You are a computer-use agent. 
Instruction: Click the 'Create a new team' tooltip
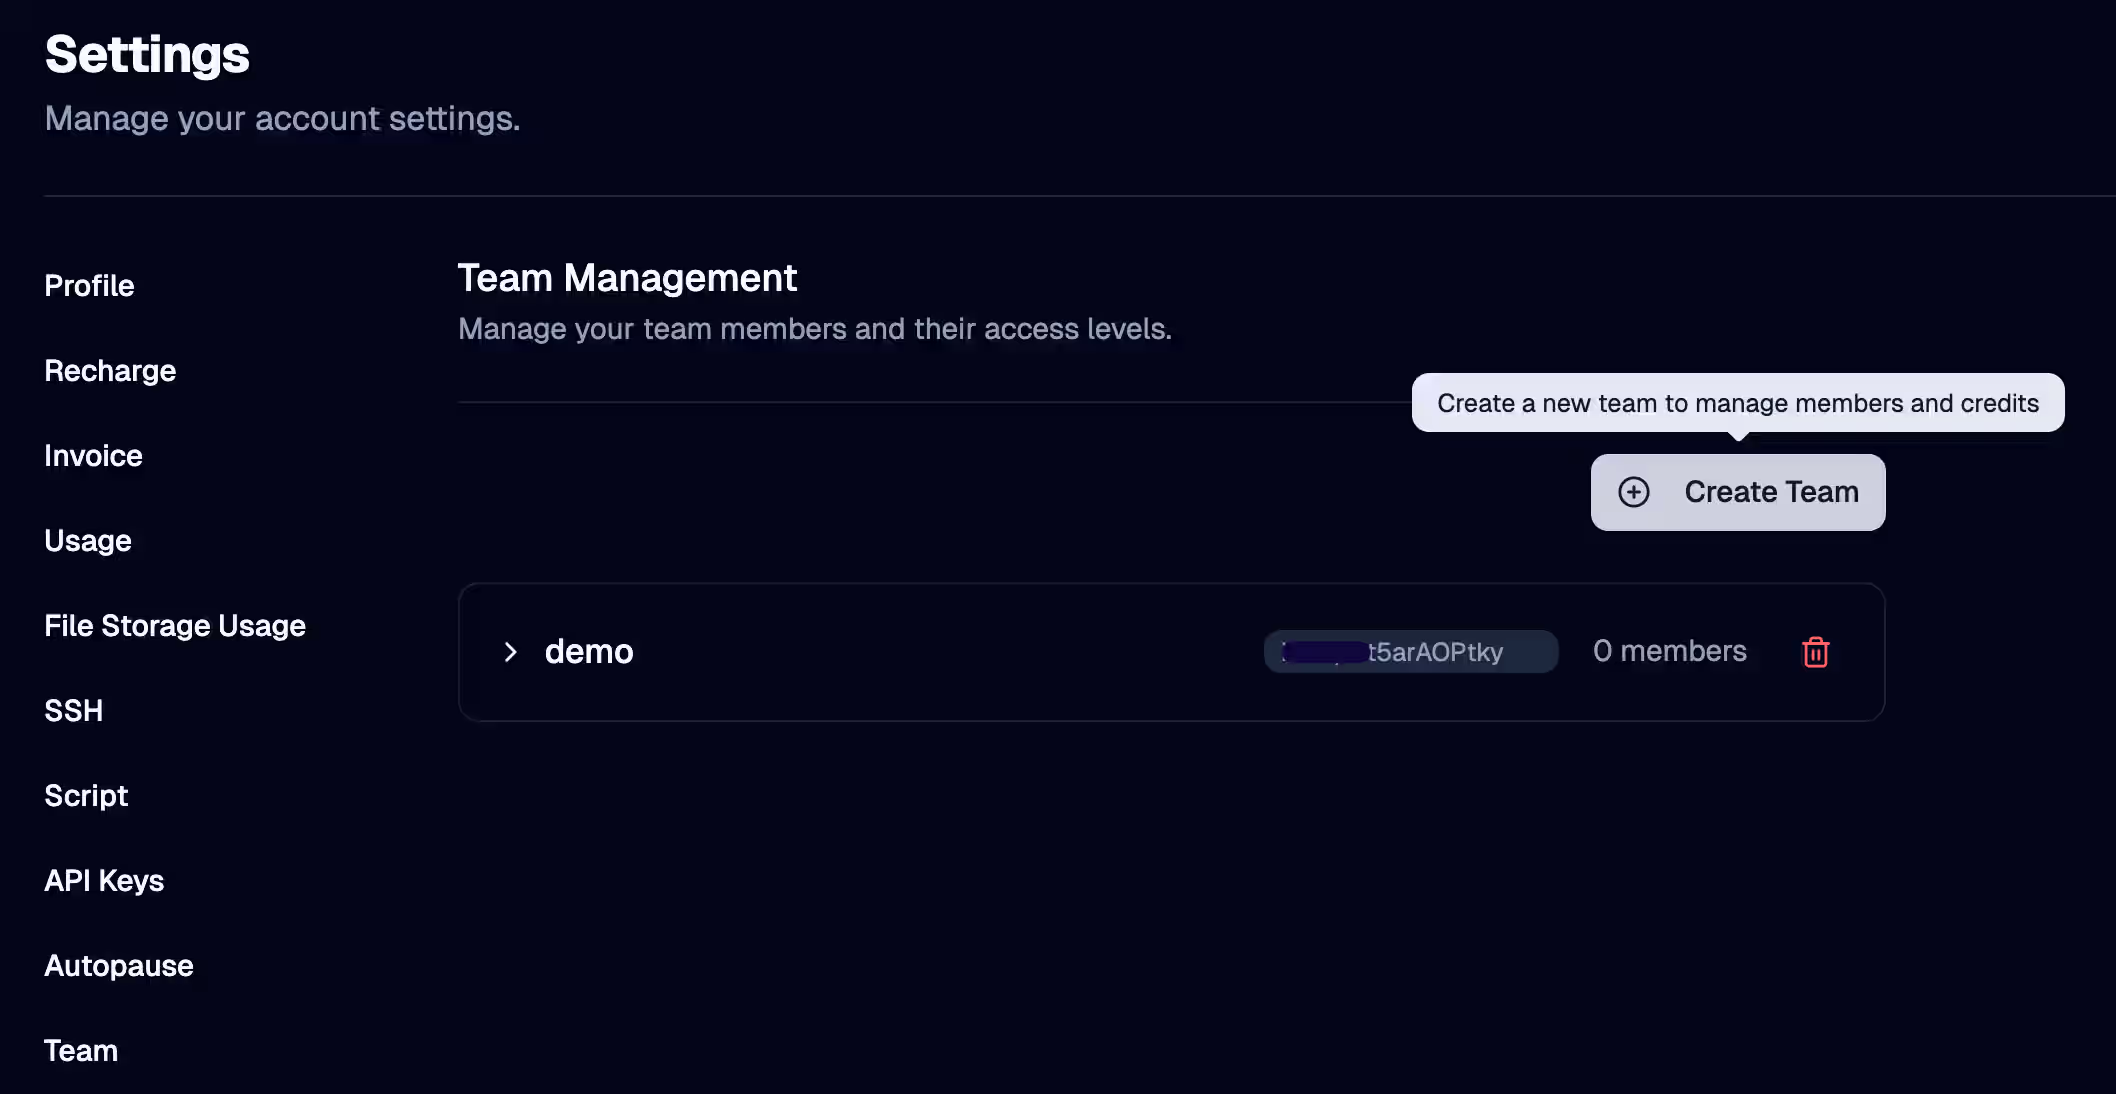1738,403
